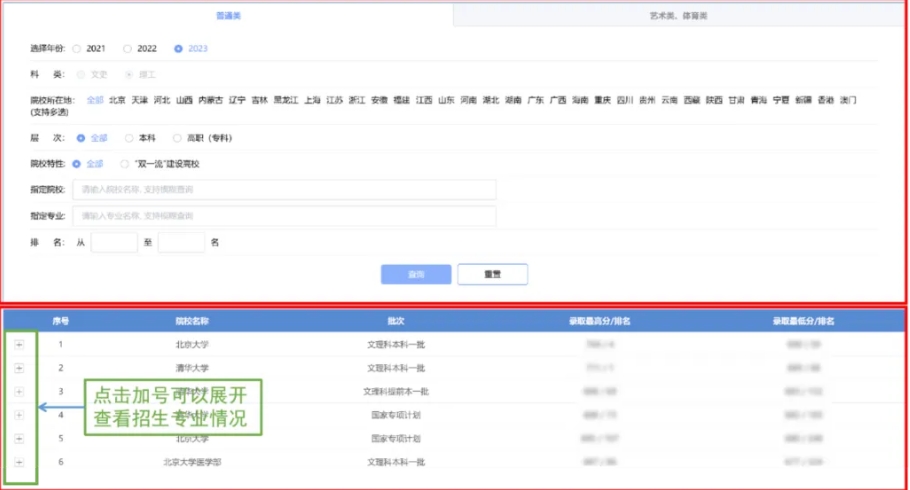The width and height of the screenshot is (910, 490).
Task: Filter by 四川 province
Action: (x=625, y=100)
